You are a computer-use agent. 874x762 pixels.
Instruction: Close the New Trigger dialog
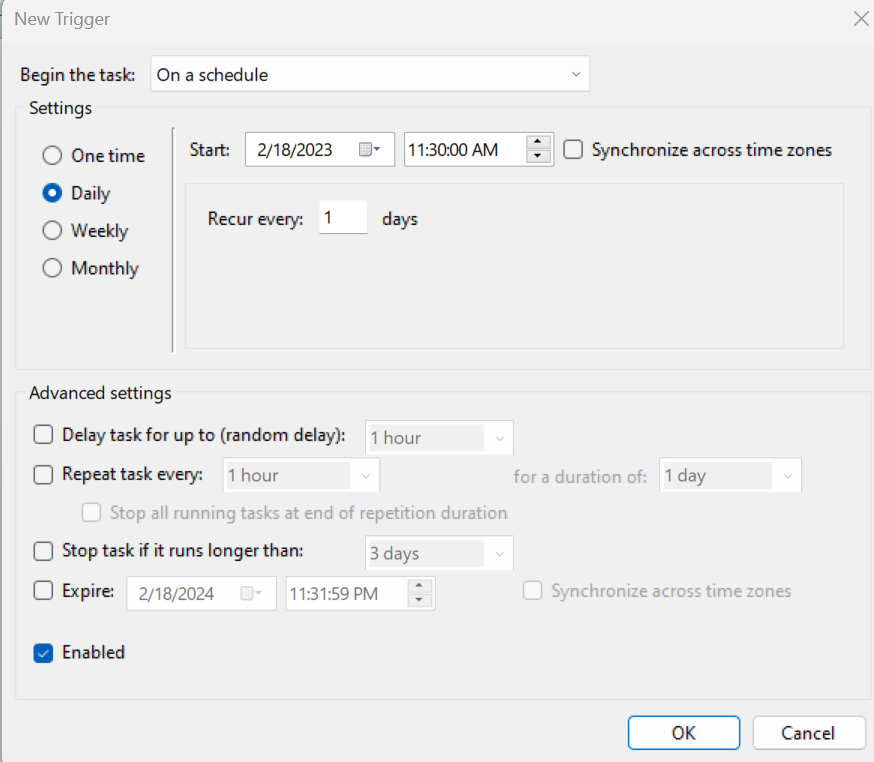(x=859, y=19)
